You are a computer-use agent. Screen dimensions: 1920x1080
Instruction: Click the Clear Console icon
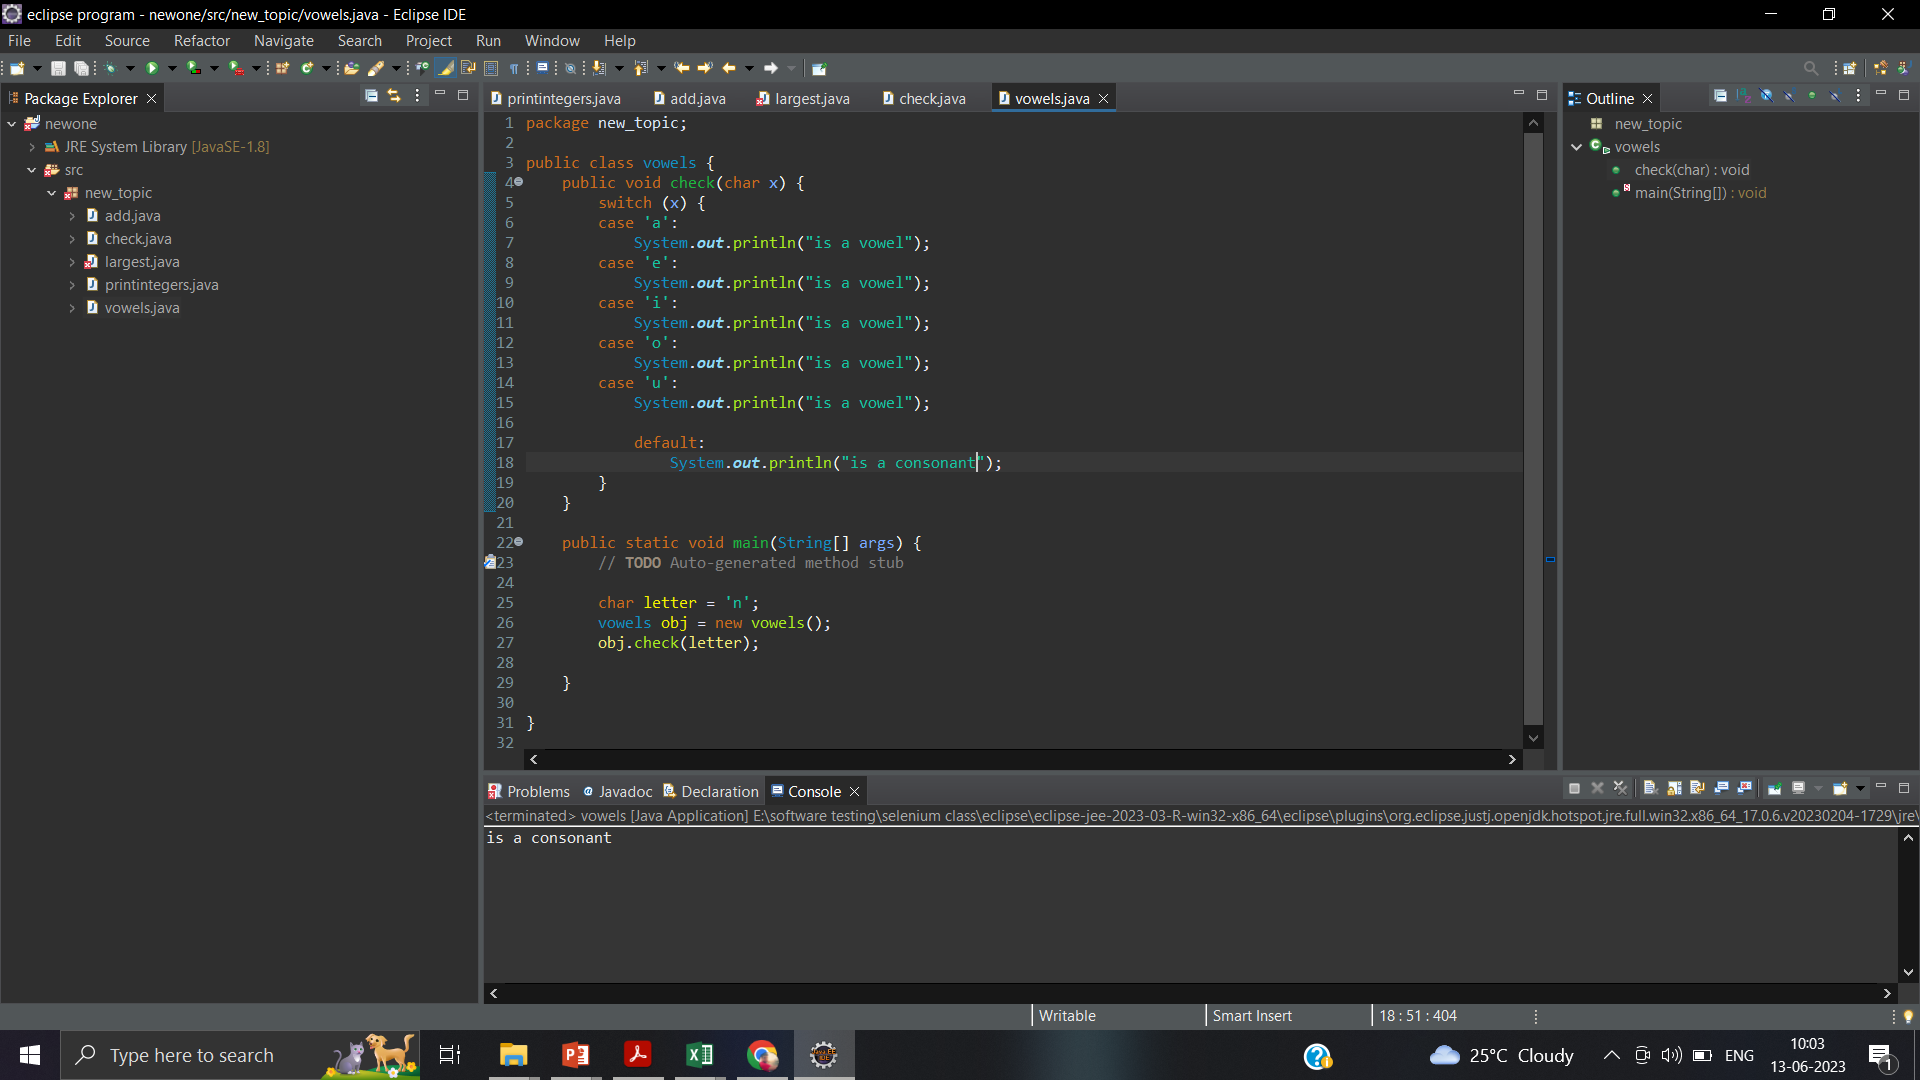click(x=1650, y=788)
